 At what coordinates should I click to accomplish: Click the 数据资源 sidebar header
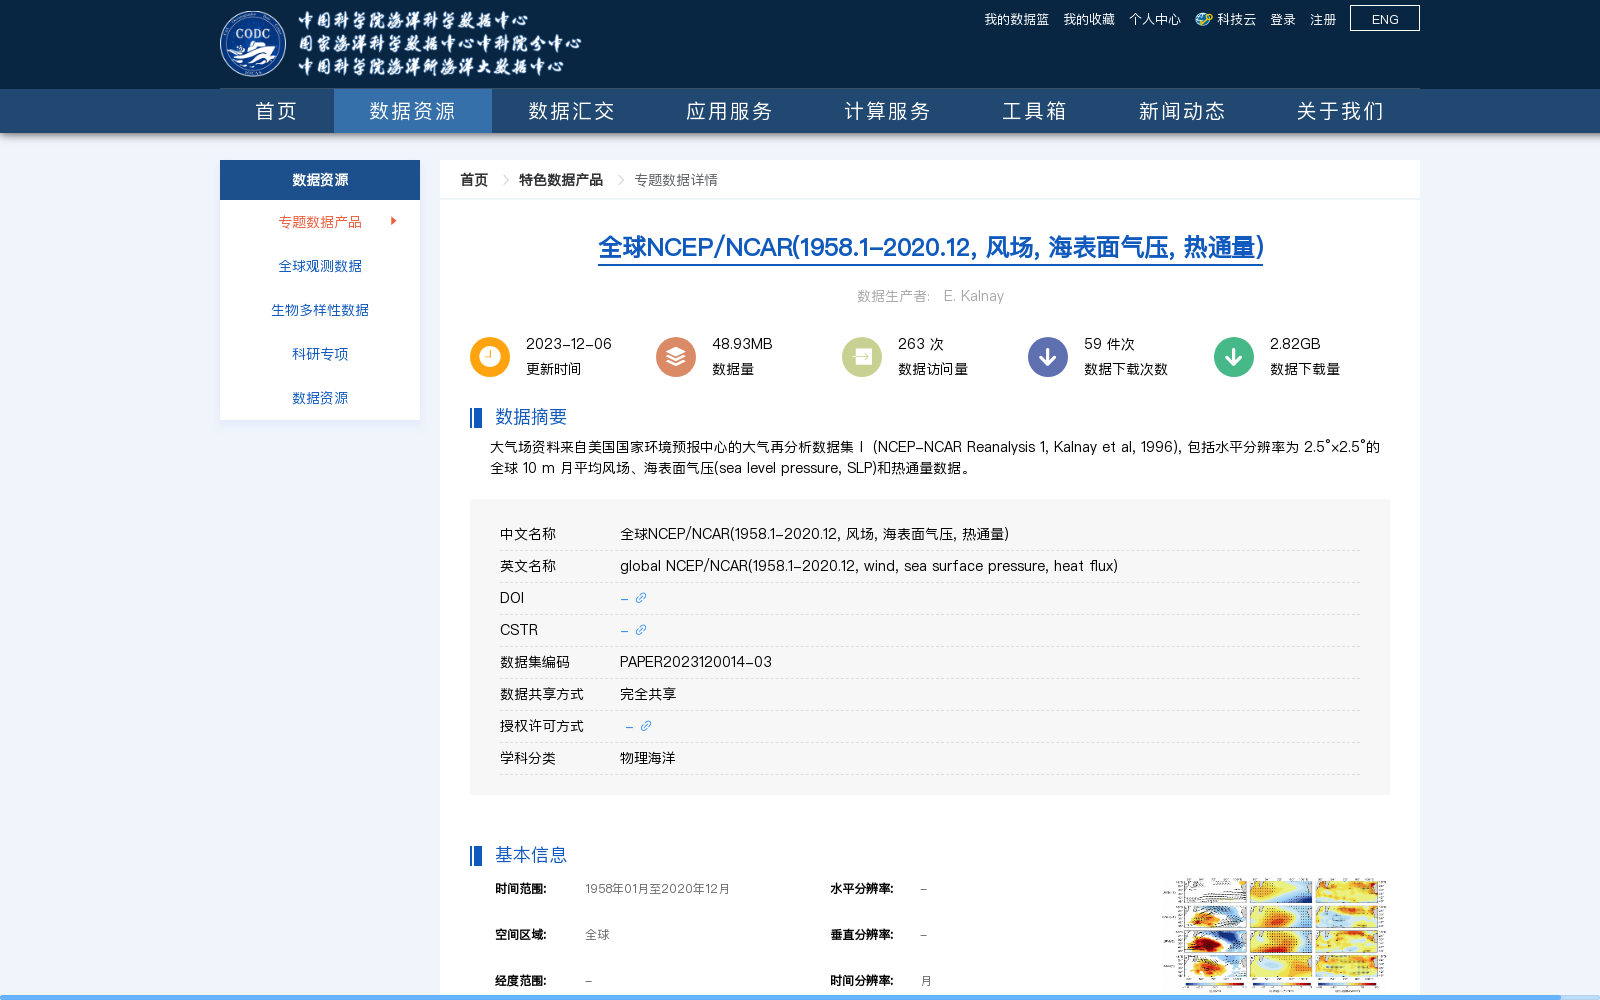pyautogui.click(x=320, y=180)
